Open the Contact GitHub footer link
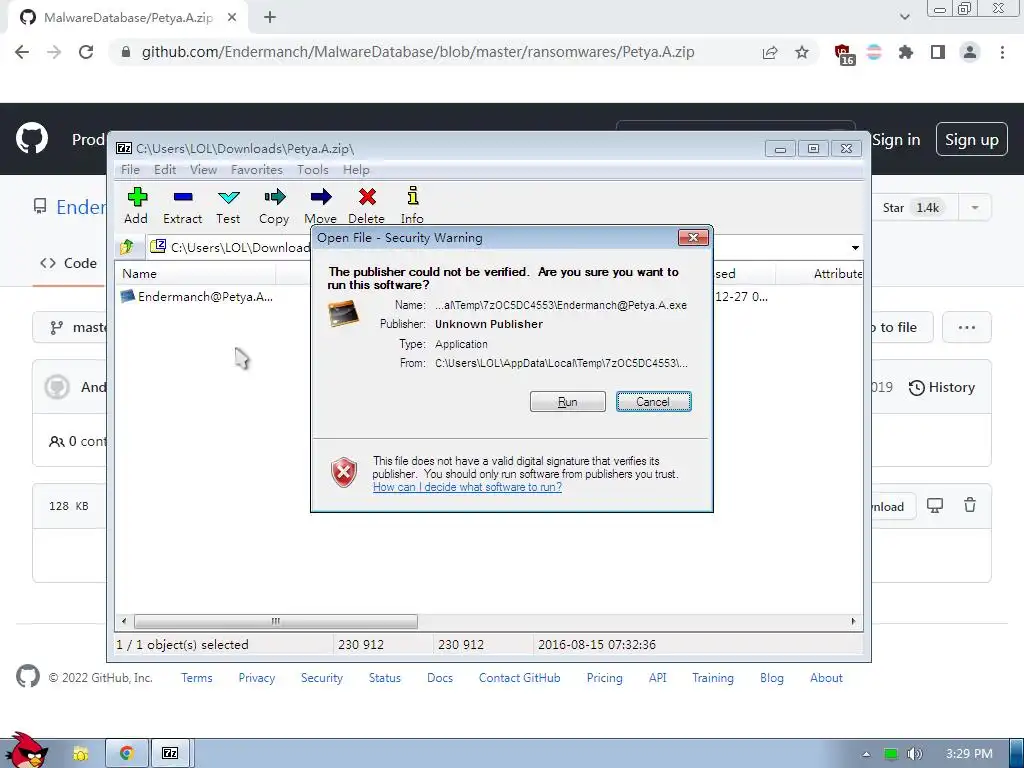This screenshot has height=768, width=1024. pos(520,678)
